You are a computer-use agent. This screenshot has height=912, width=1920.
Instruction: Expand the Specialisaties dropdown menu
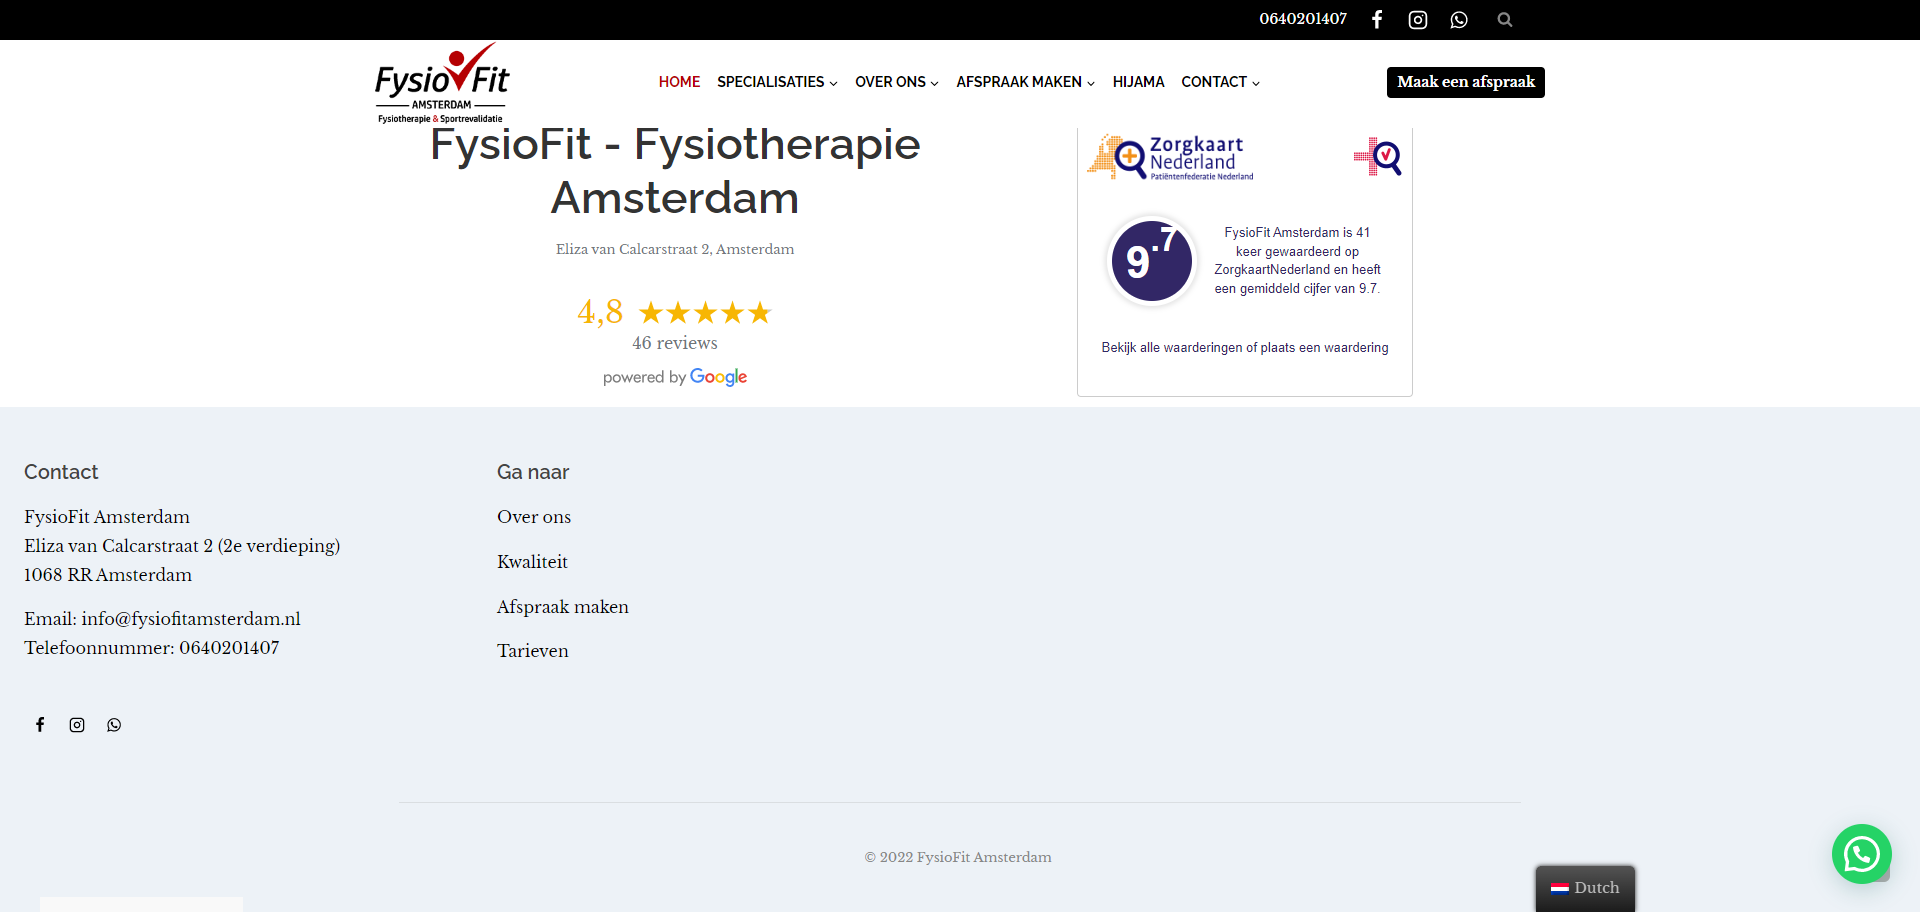pos(777,82)
